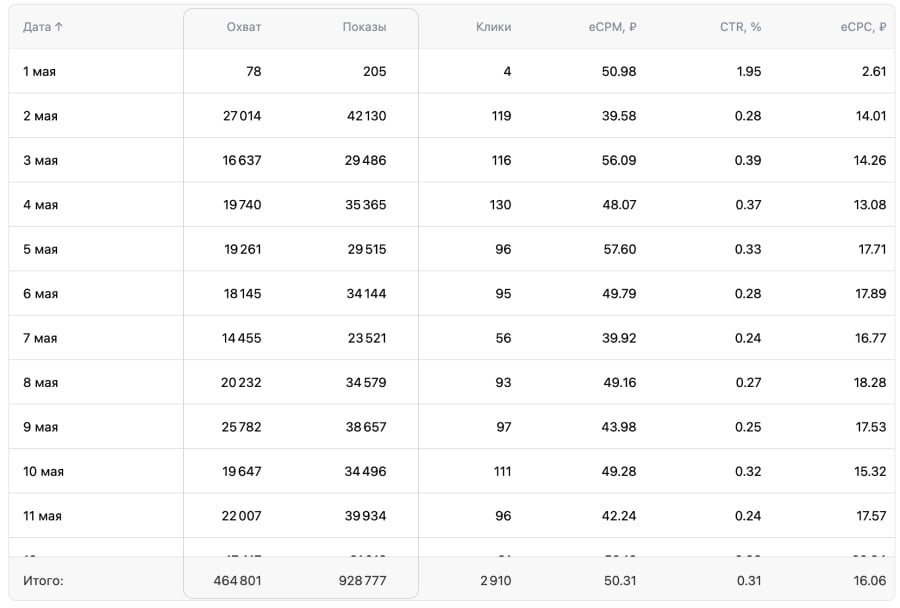Select eCPM value 57.60

tap(619, 249)
